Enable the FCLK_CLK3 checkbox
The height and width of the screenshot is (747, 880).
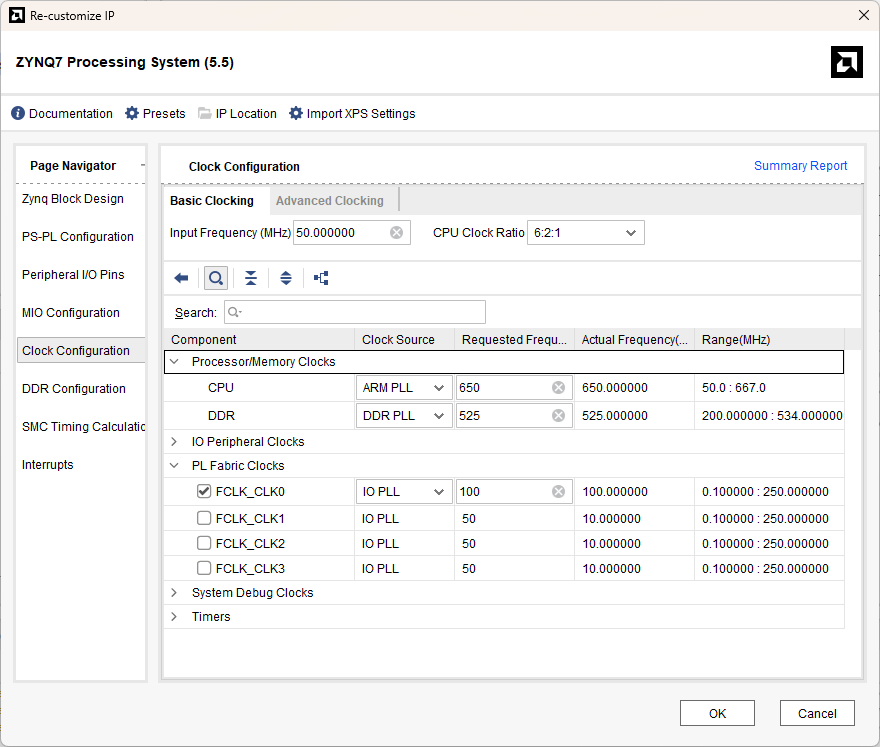204,569
